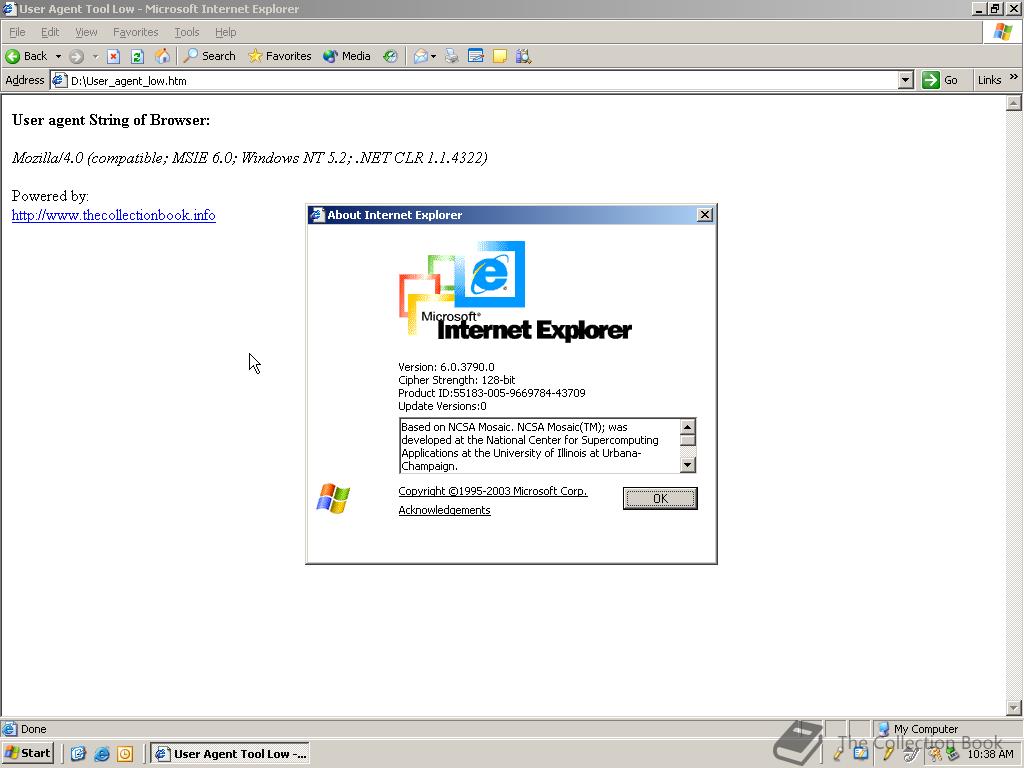Select User Agent Tool Low taskbar button
This screenshot has height=768, width=1024.
pyautogui.click(x=231, y=754)
